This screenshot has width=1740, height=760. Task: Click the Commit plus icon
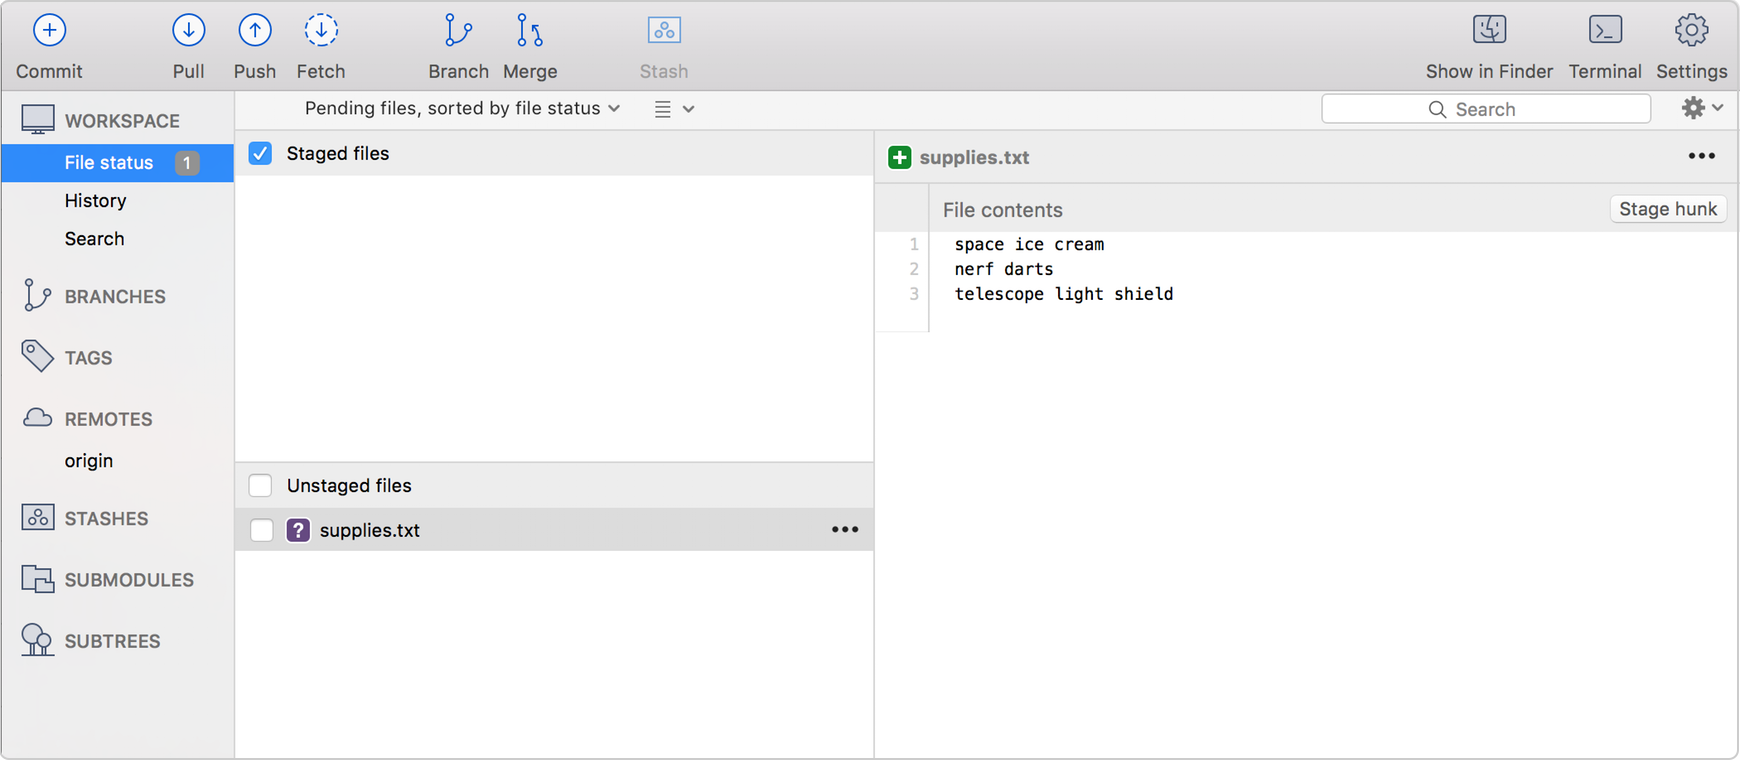tap(49, 31)
